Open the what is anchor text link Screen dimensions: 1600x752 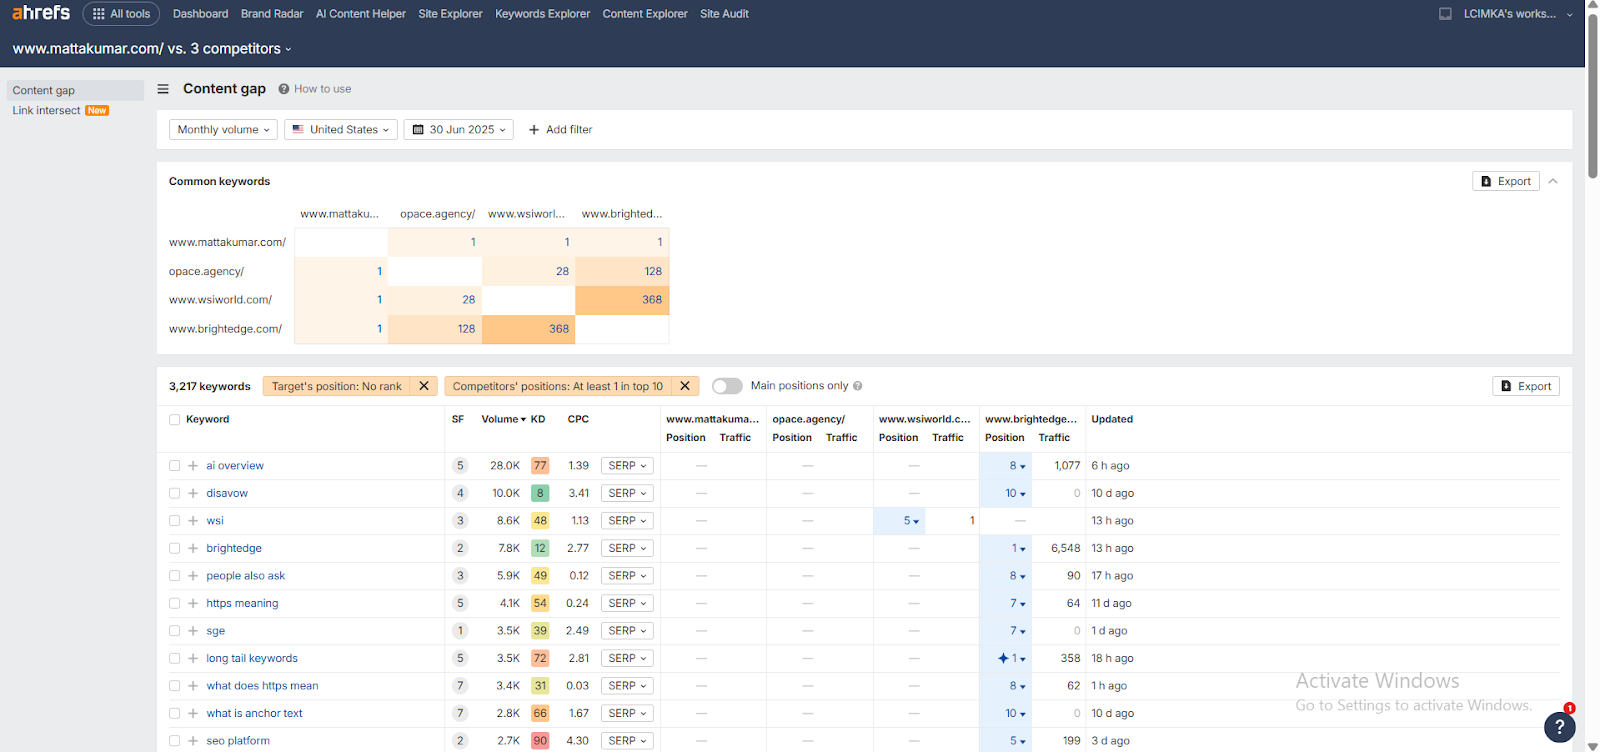[x=254, y=713]
